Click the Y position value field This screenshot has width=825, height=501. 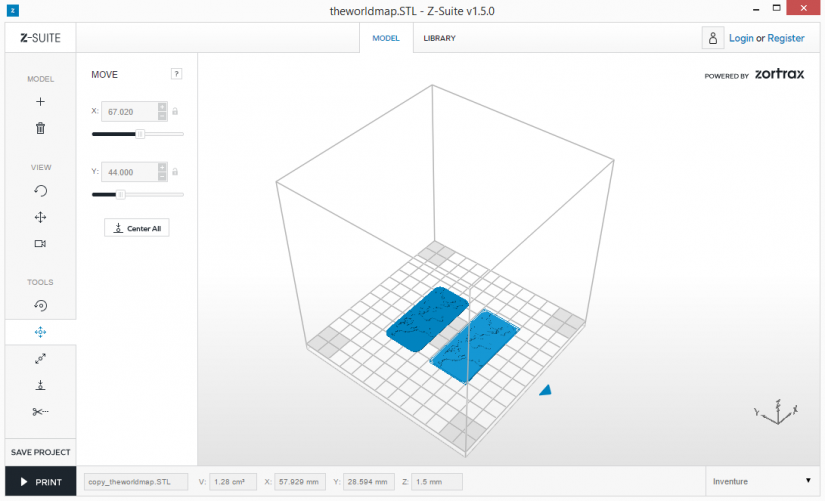pos(129,172)
